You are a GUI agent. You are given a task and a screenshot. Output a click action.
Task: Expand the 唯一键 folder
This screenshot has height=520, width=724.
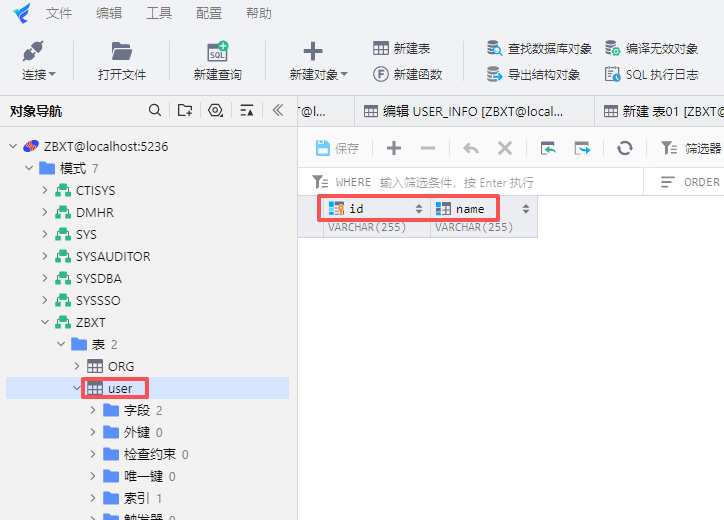pyautogui.click(x=93, y=476)
